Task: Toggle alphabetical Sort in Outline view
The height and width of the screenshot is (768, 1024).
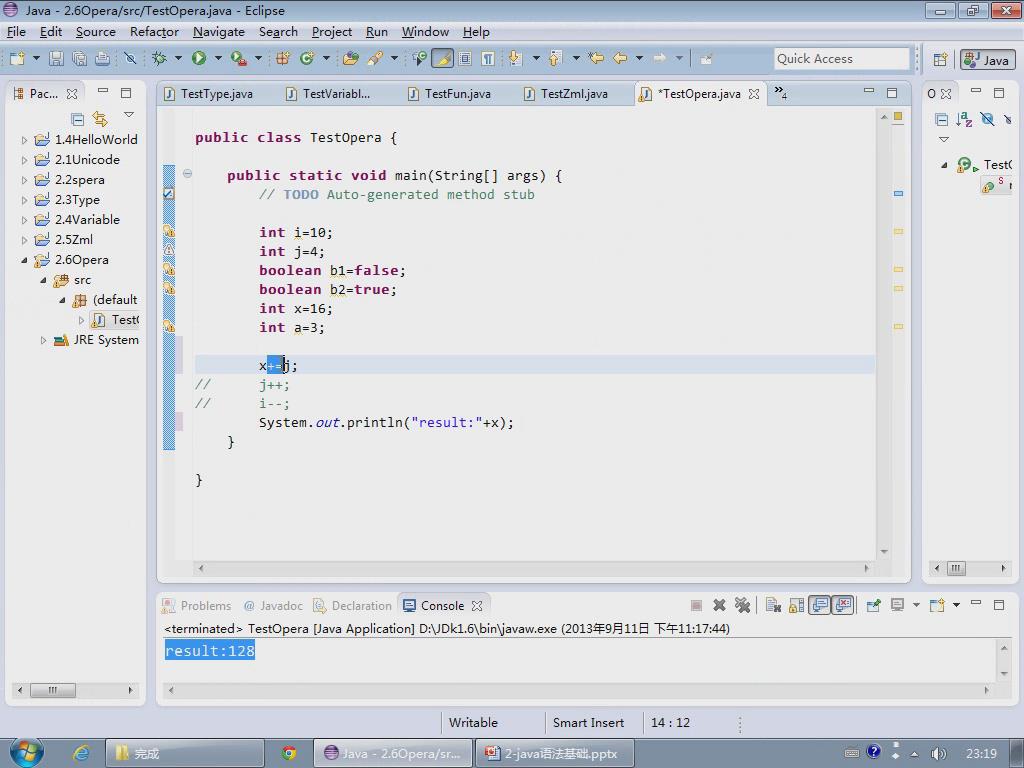Action: [x=964, y=120]
